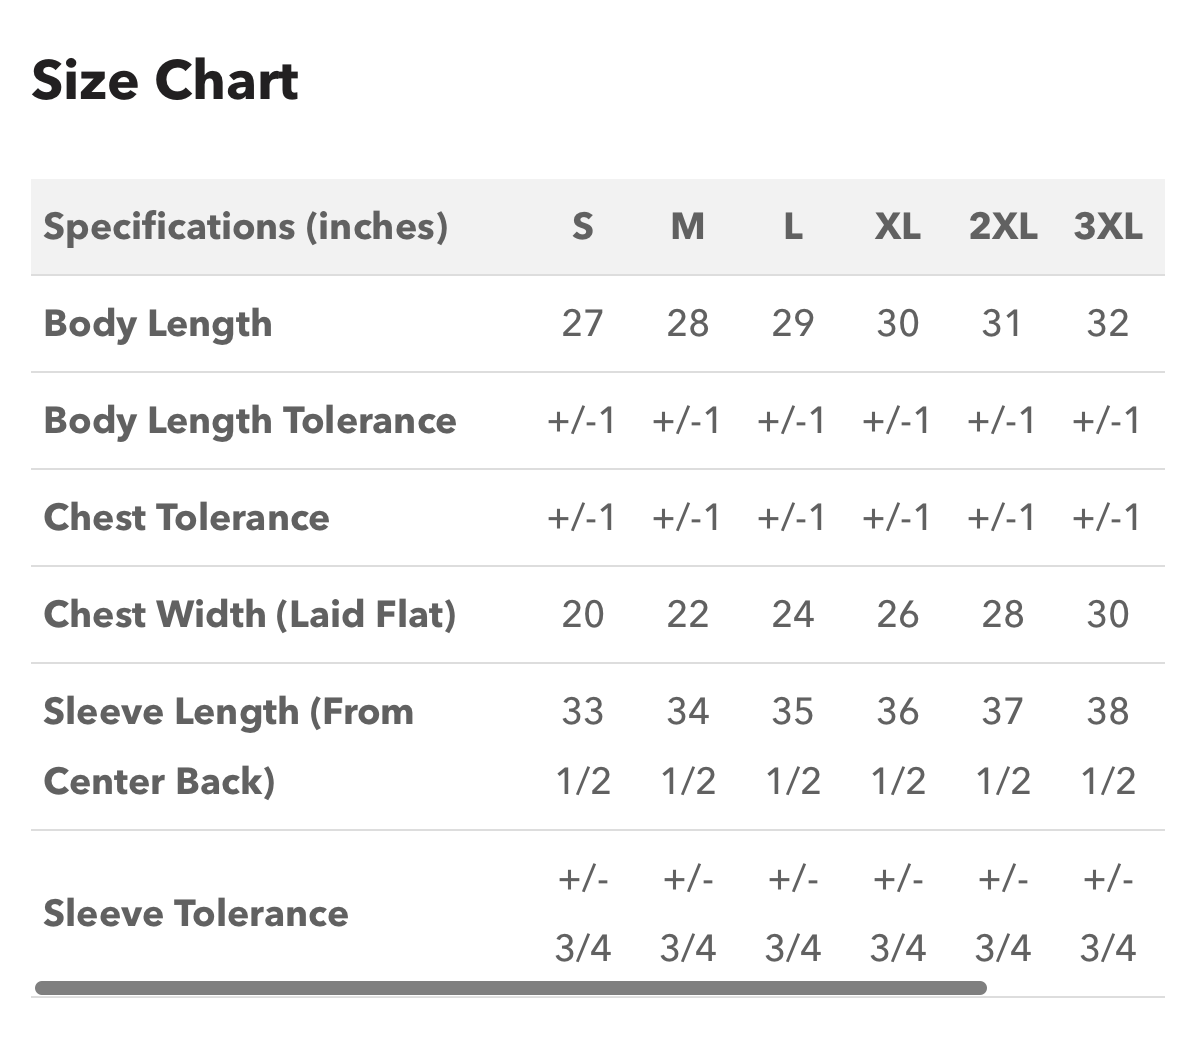
Task: Click the Size Chart heading
Action: coord(165,80)
